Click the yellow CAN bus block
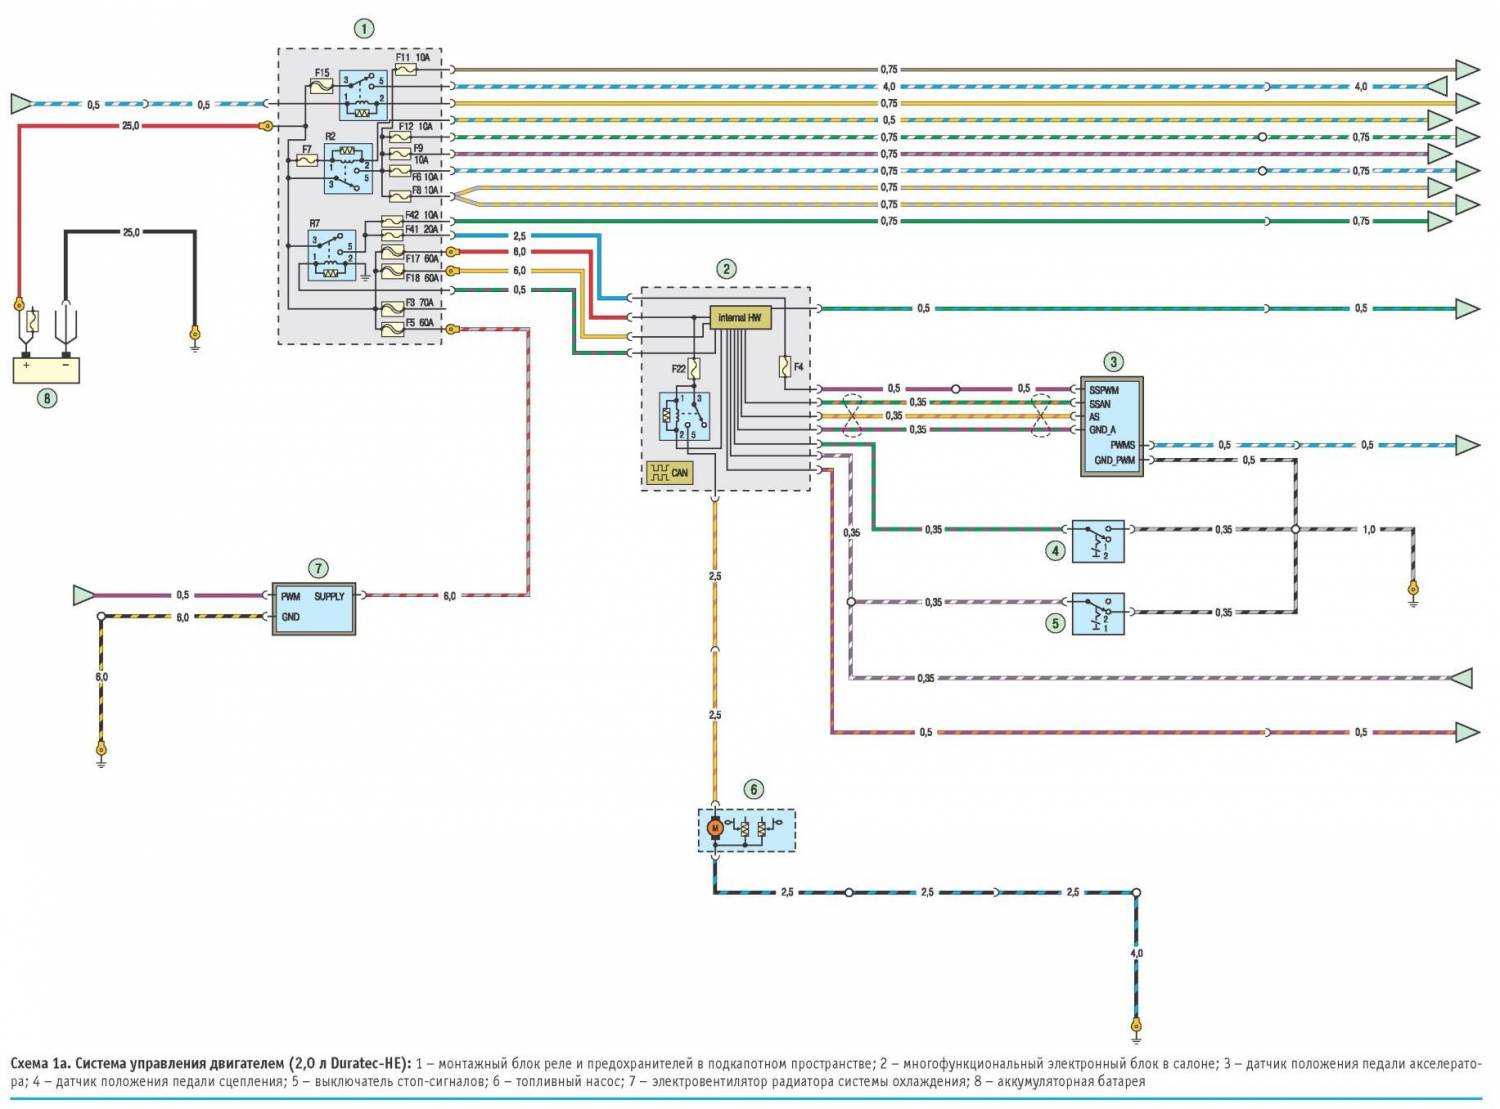The image size is (1500, 1109). [x=669, y=472]
